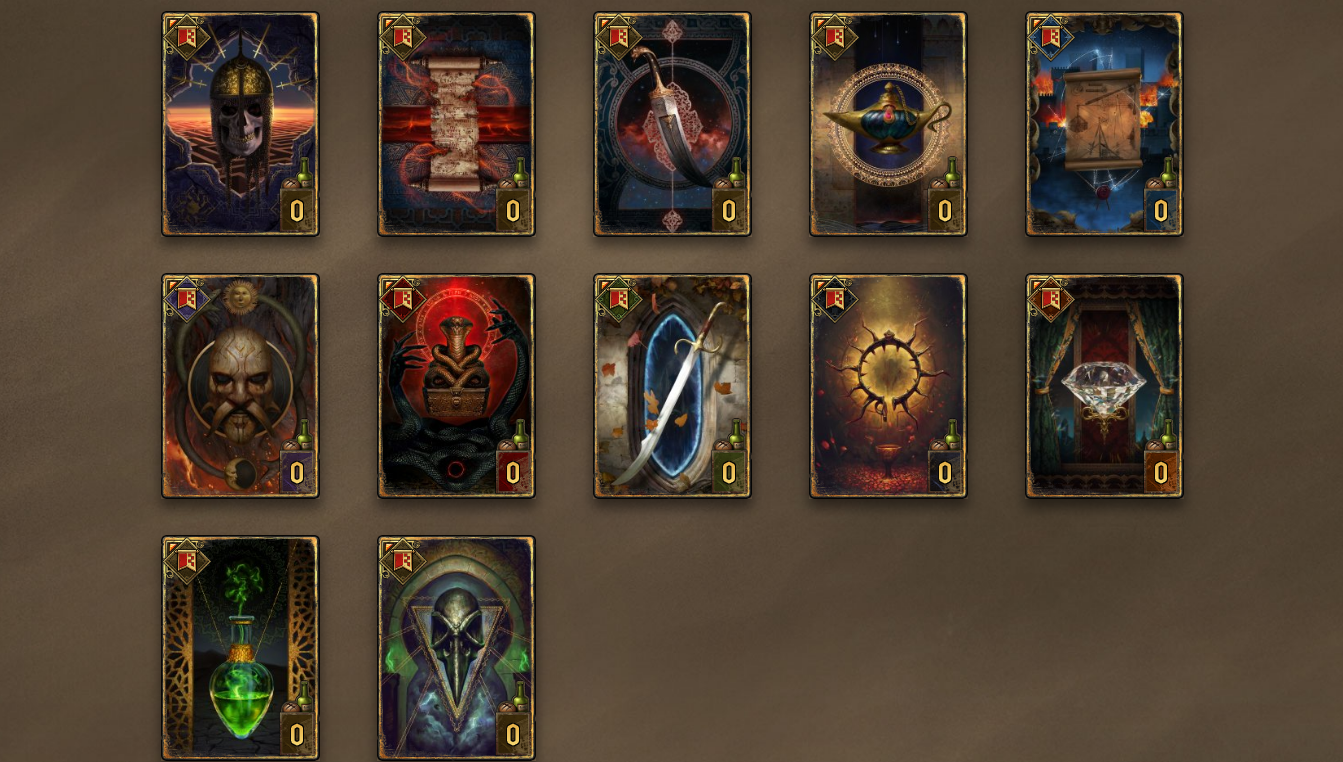Click the provisions bottle icon on skull helmet card
This screenshot has width=1343, height=762.
[x=303, y=172]
